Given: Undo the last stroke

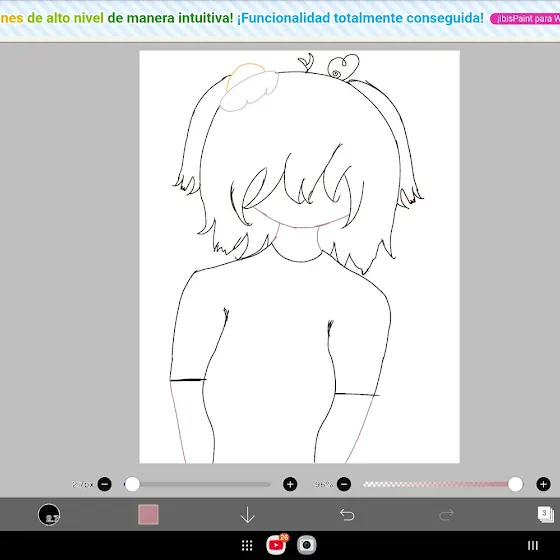Looking at the screenshot, I should point(347,515).
